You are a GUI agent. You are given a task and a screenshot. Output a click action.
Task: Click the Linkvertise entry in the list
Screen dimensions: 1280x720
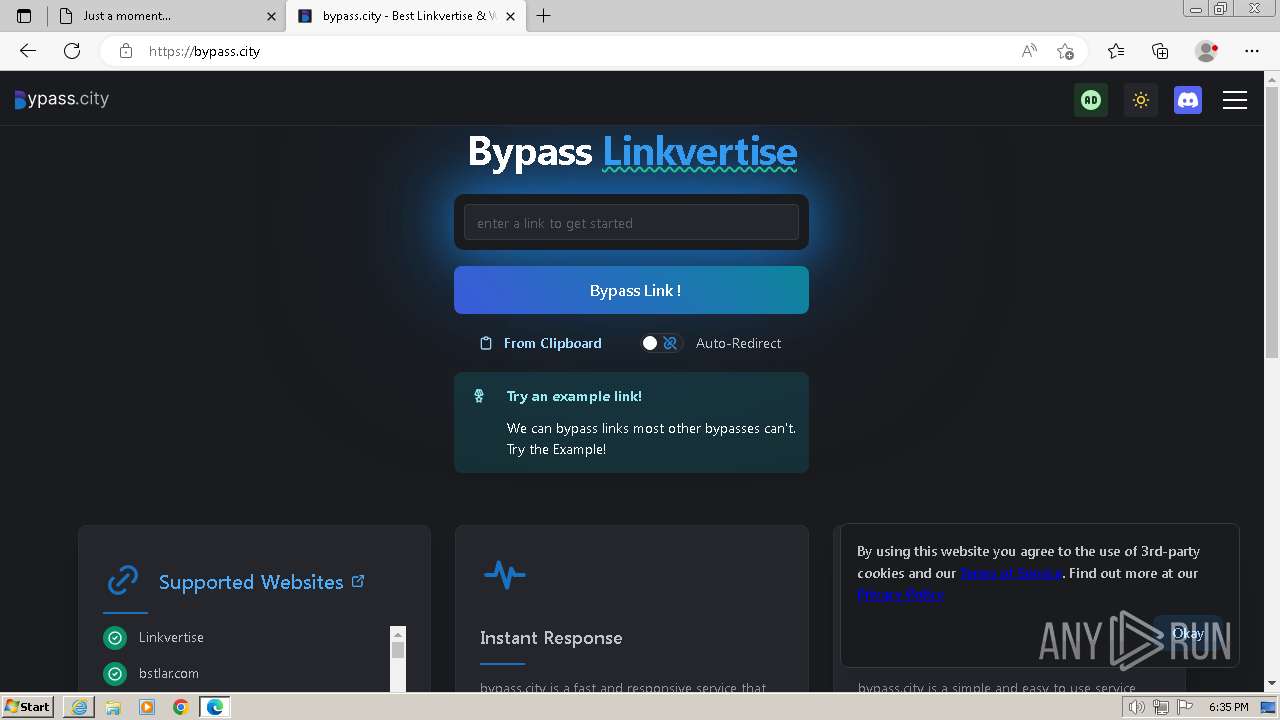[171, 637]
